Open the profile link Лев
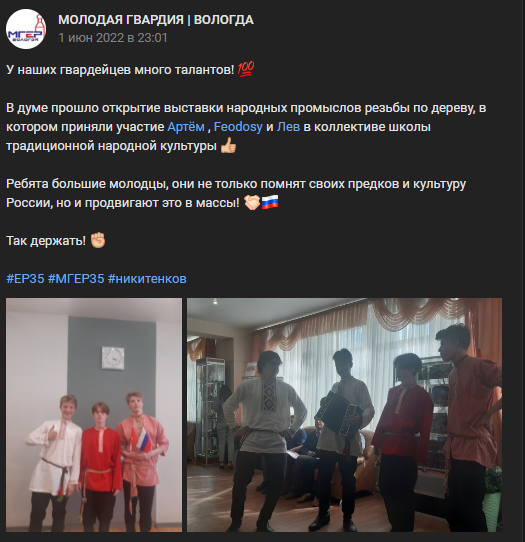Image resolution: width=525 pixels, height=542 pixels. 288,127
